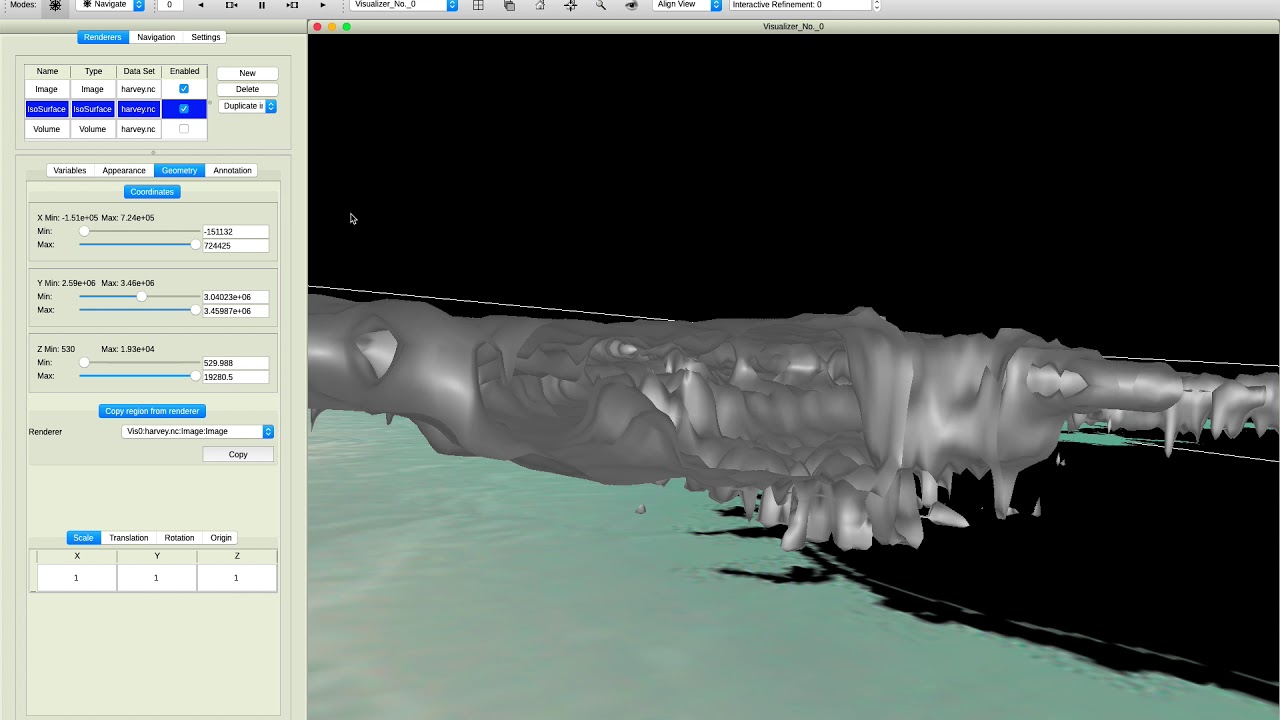Click the view-all crosshair icon

(570, 5)
